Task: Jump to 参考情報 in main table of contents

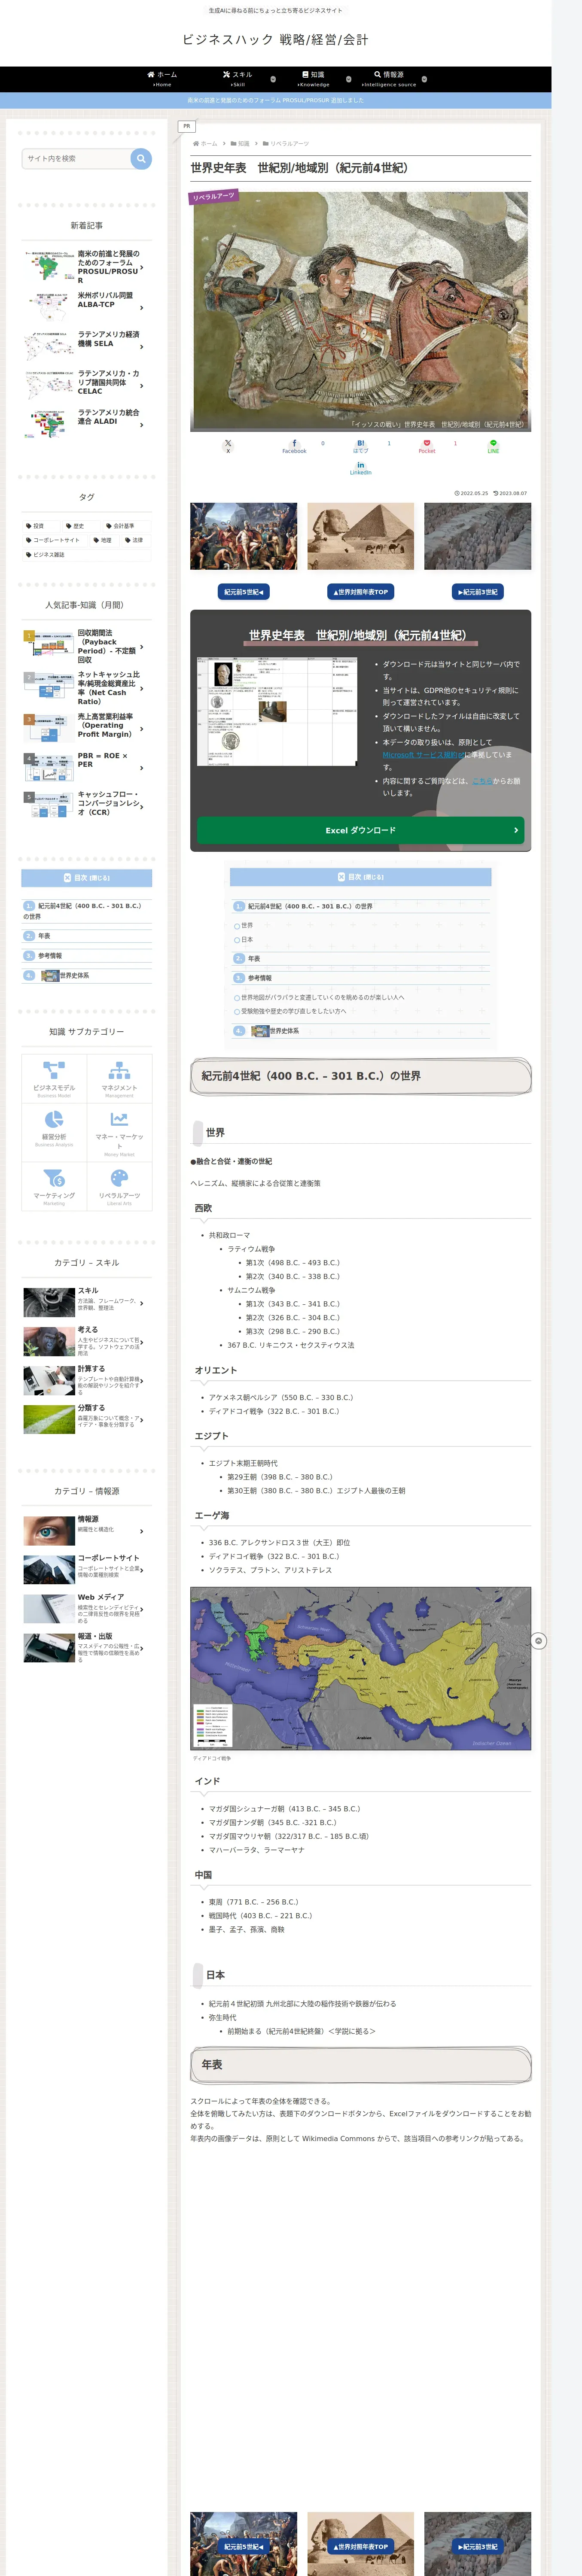Action: click(x=260, y=978)
